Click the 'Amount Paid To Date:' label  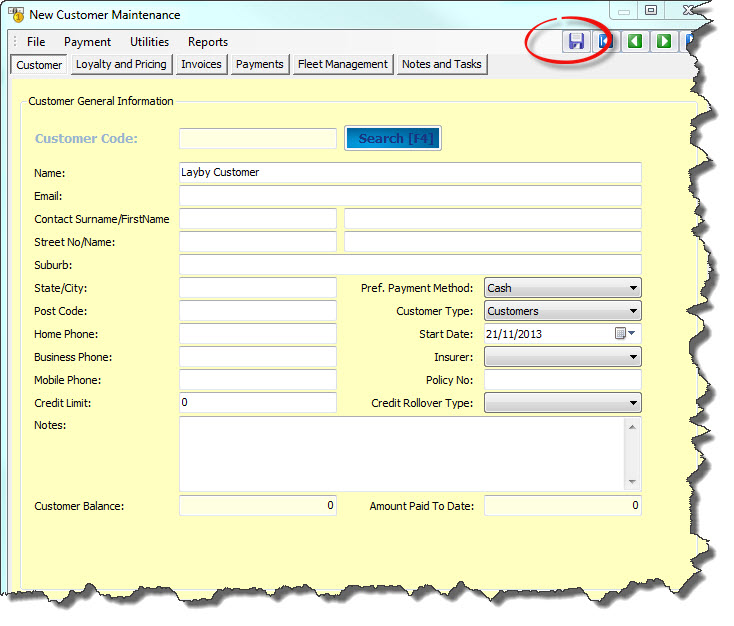point(421,506)
